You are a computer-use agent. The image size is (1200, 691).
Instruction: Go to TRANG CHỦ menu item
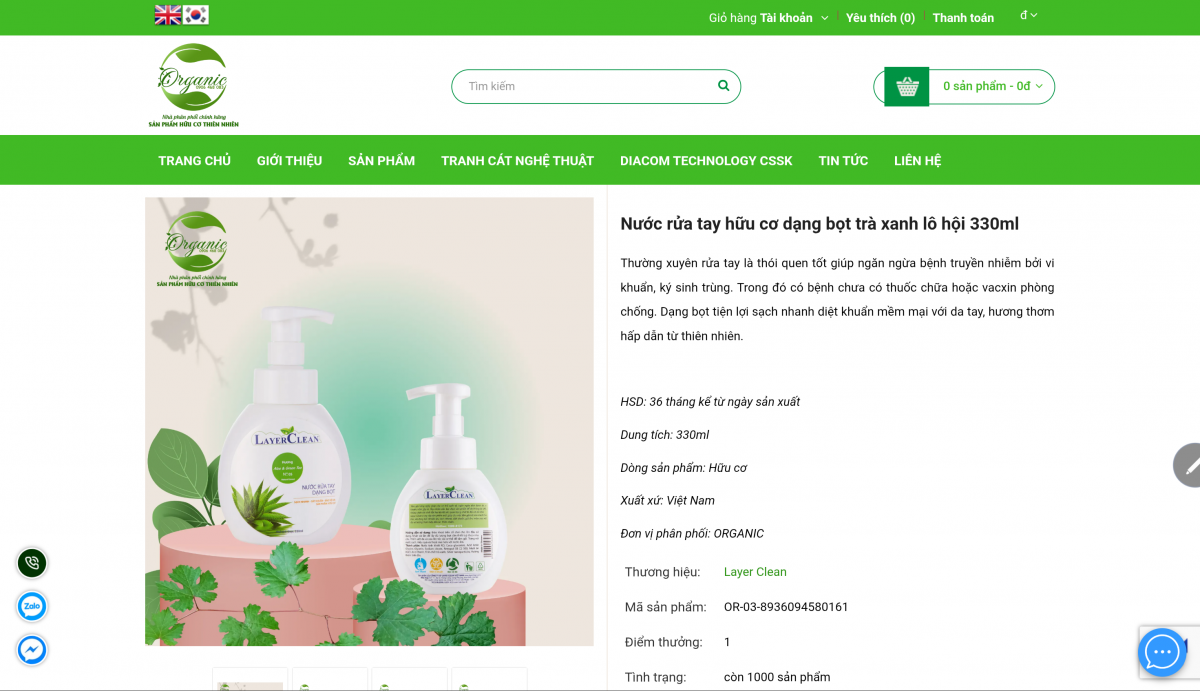click(x=194, y=160)
